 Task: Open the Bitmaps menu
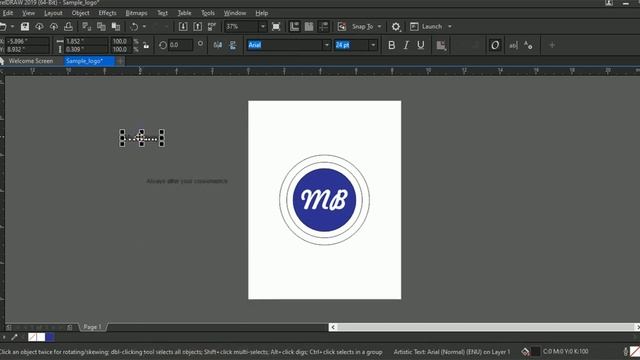pyautogui.click(x=136, y=13)
